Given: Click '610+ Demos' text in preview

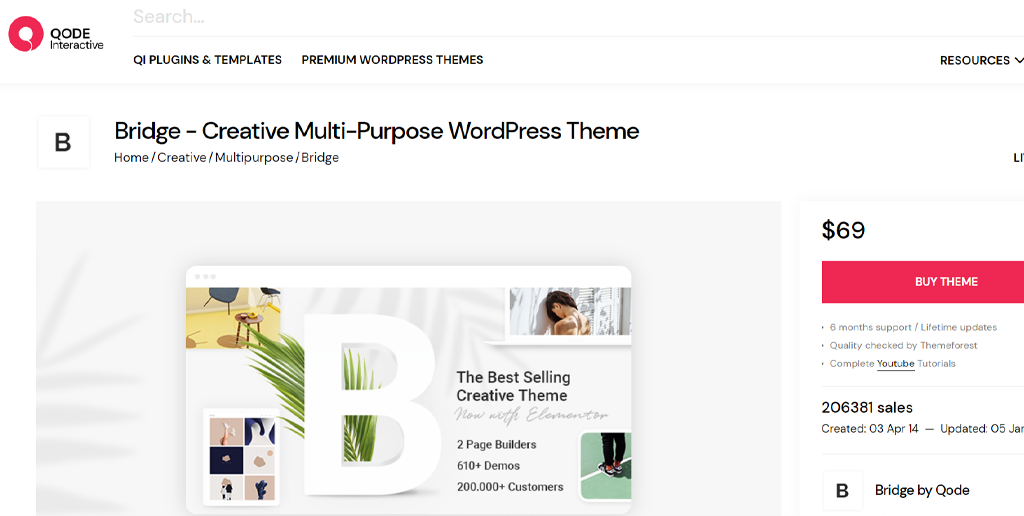Looking at the screenshot, I should point(488,466).
